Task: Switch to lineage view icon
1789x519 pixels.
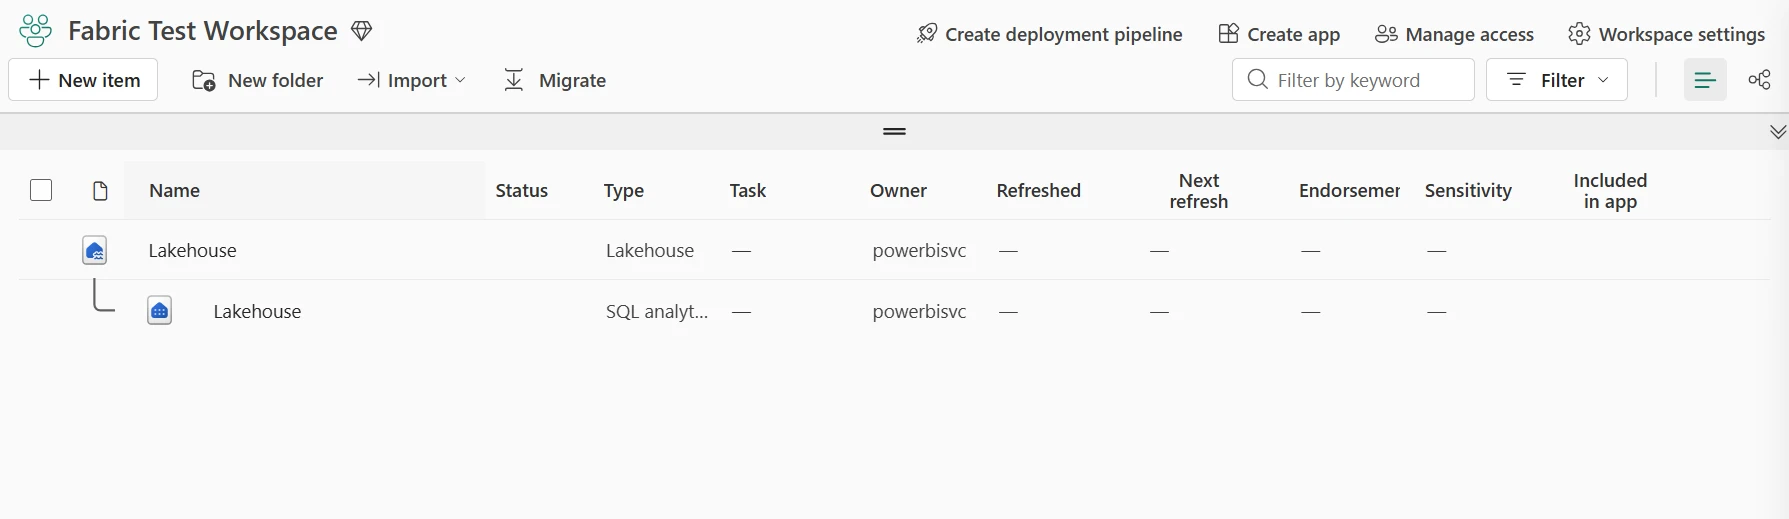Action: [1760, 80]
